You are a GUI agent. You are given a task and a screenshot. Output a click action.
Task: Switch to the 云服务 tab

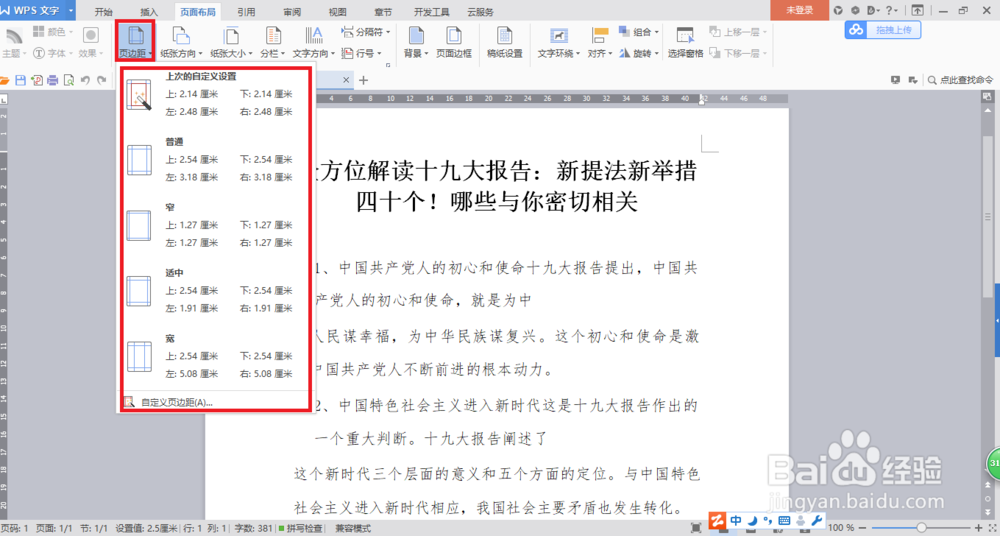[x=480, y=11]
